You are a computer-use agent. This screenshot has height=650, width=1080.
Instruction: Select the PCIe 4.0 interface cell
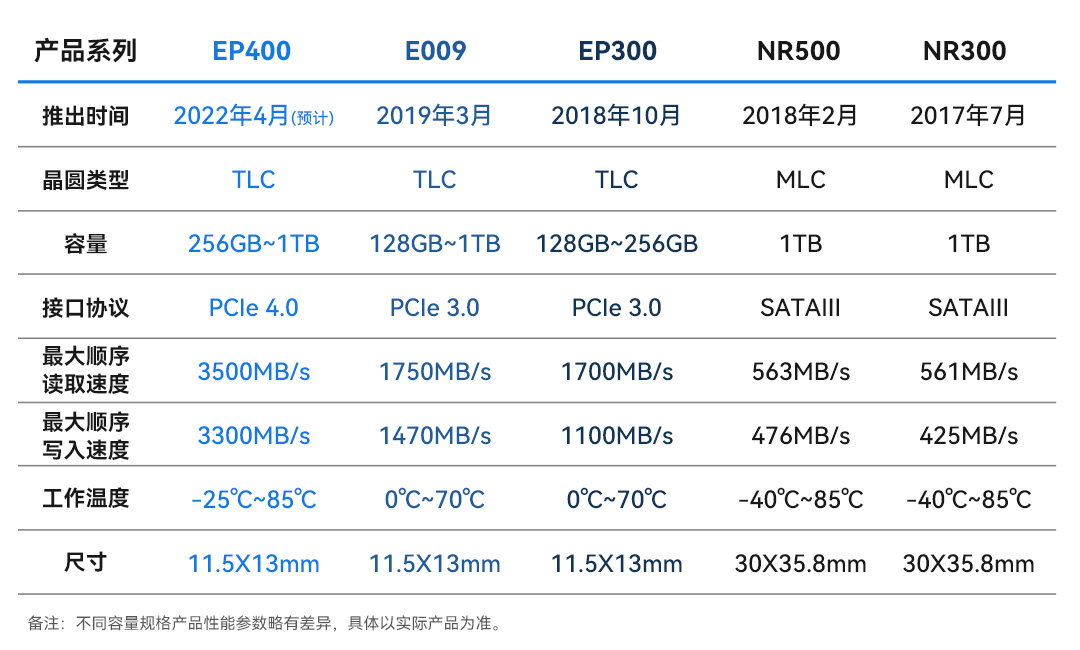click(254, 308)
